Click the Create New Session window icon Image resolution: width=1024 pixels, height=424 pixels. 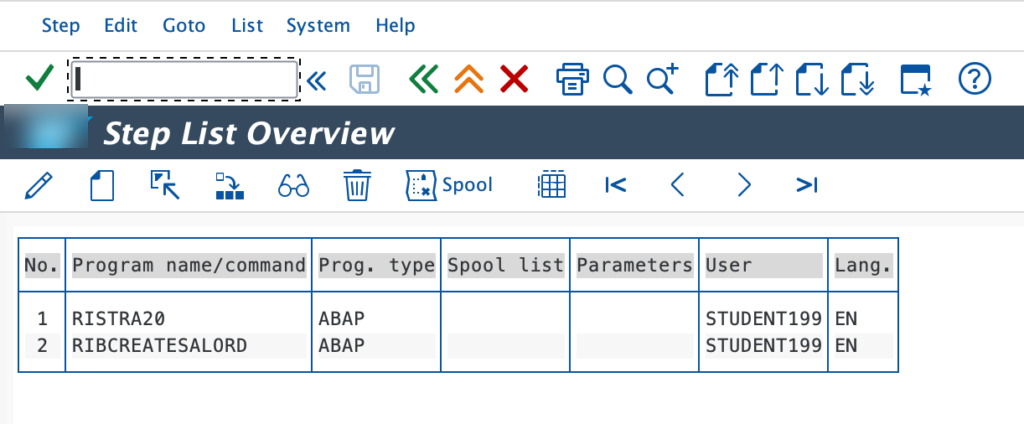tap(915, 80)
